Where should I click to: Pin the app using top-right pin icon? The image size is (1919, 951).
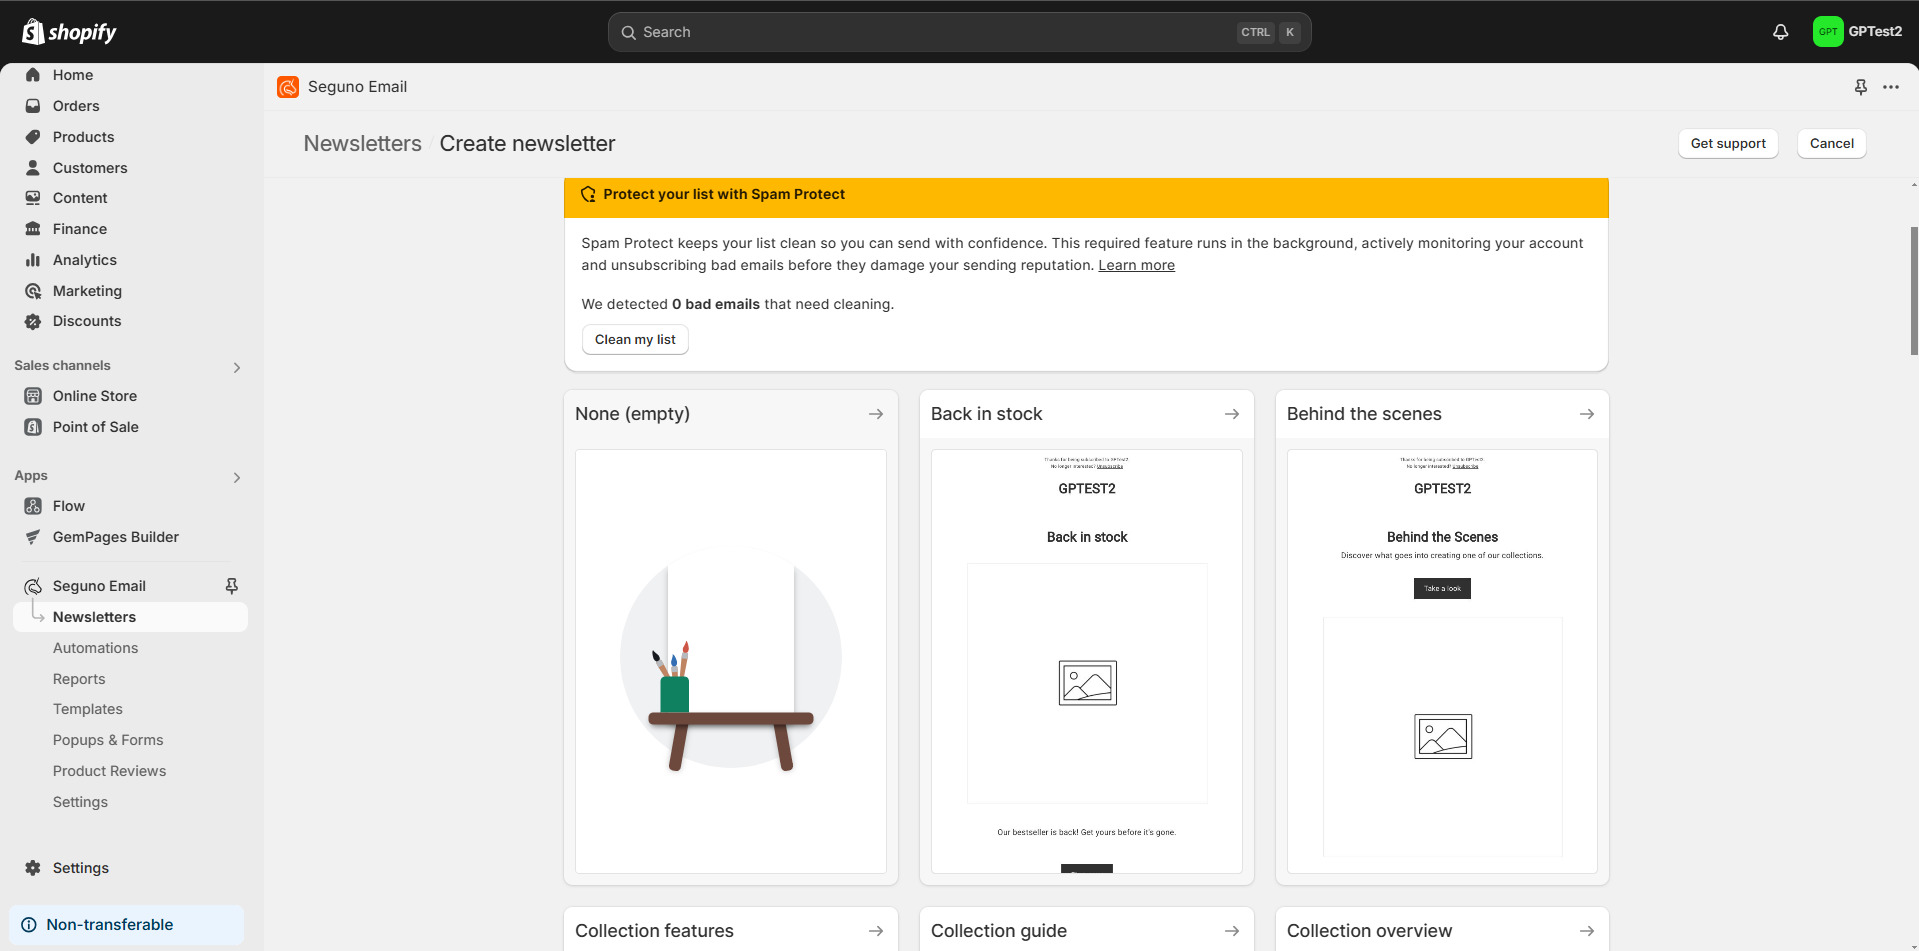pos(1860,87)
